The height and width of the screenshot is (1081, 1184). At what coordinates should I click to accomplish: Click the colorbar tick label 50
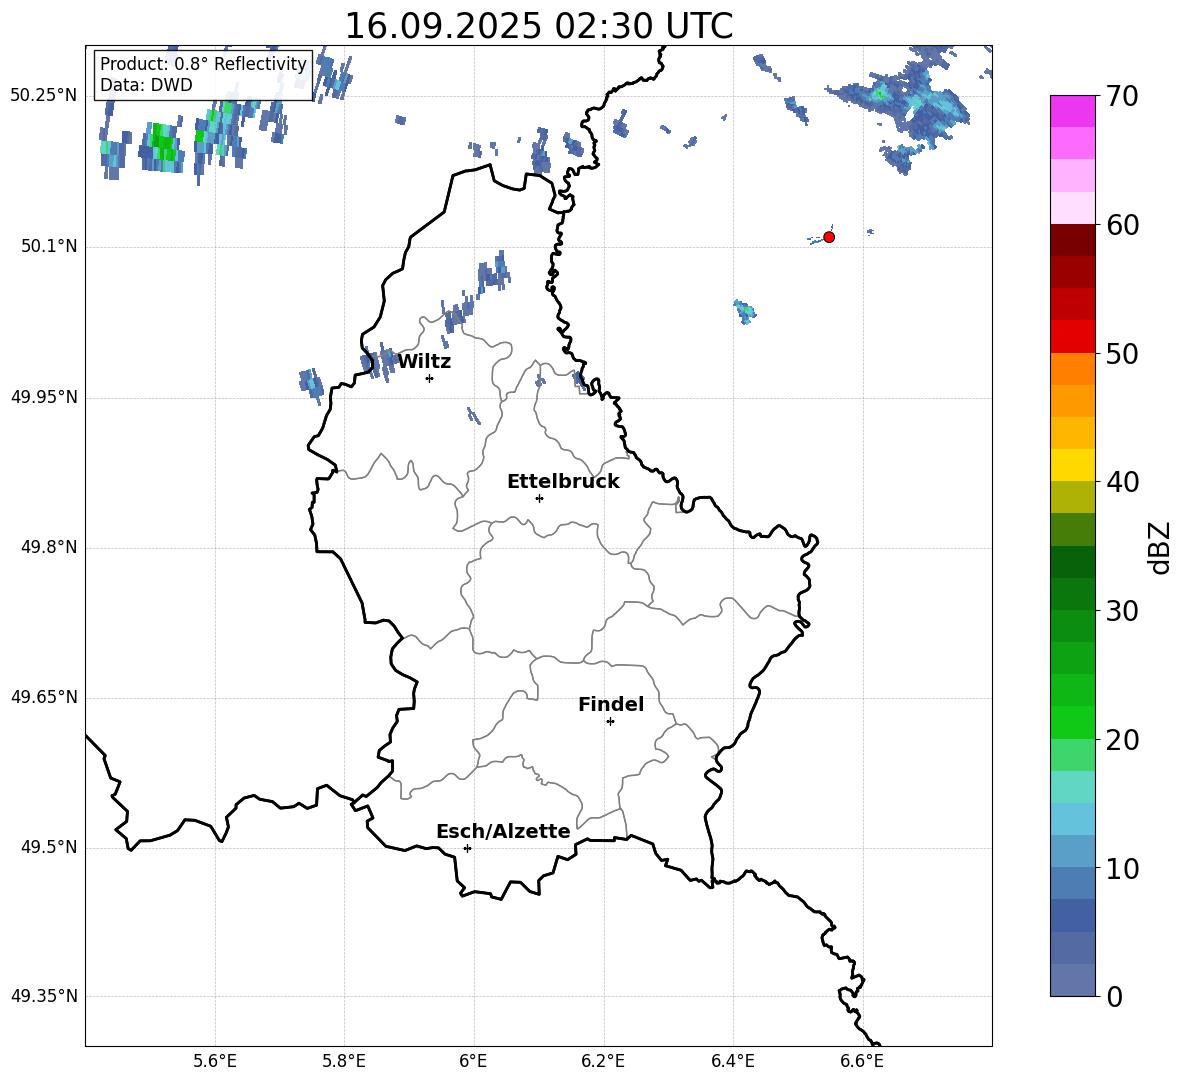[x=1122, y=354]
